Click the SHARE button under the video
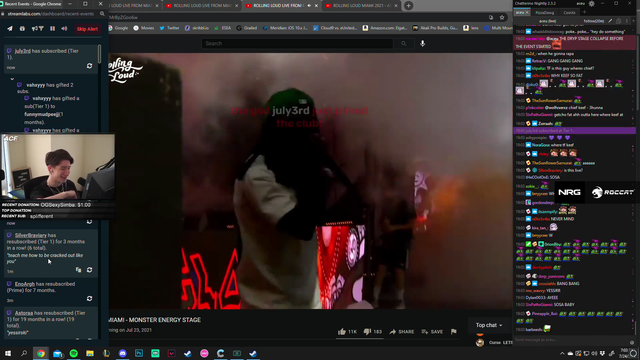The height and width of the screenshot is (360, 640). click(402, 331)
